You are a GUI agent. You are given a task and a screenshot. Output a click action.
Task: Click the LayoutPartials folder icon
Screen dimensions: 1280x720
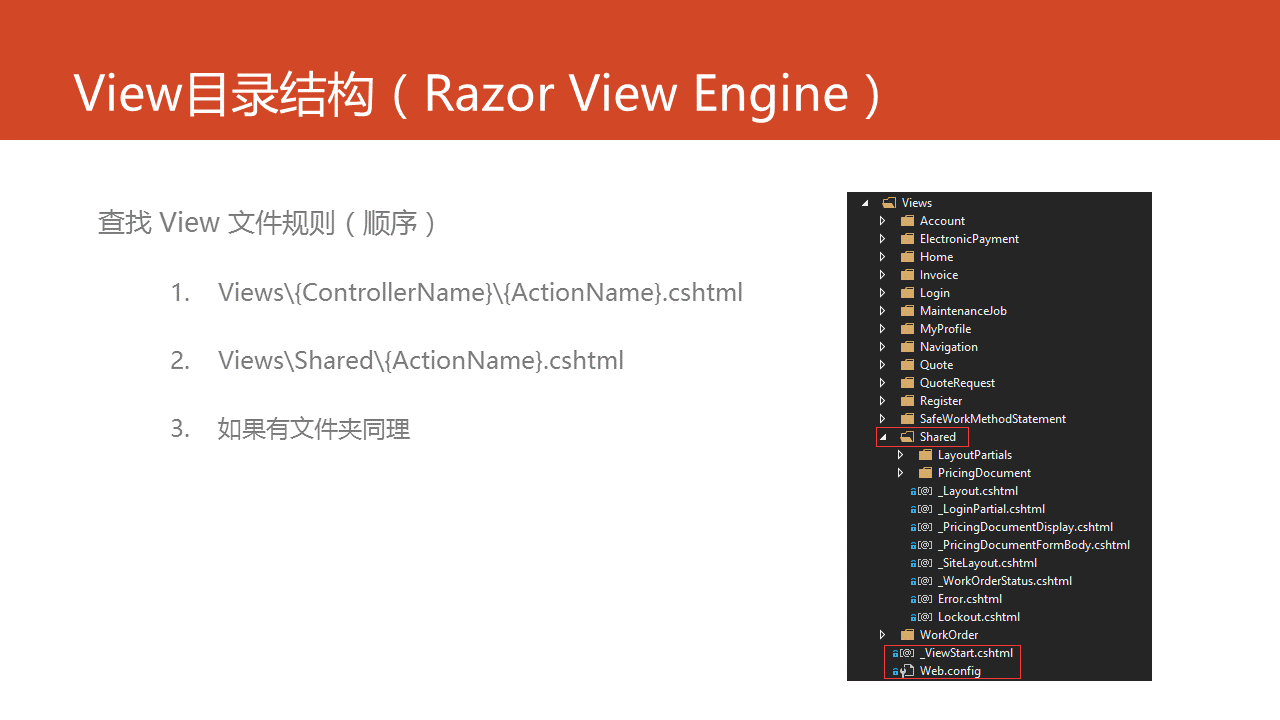click(925, 455)
